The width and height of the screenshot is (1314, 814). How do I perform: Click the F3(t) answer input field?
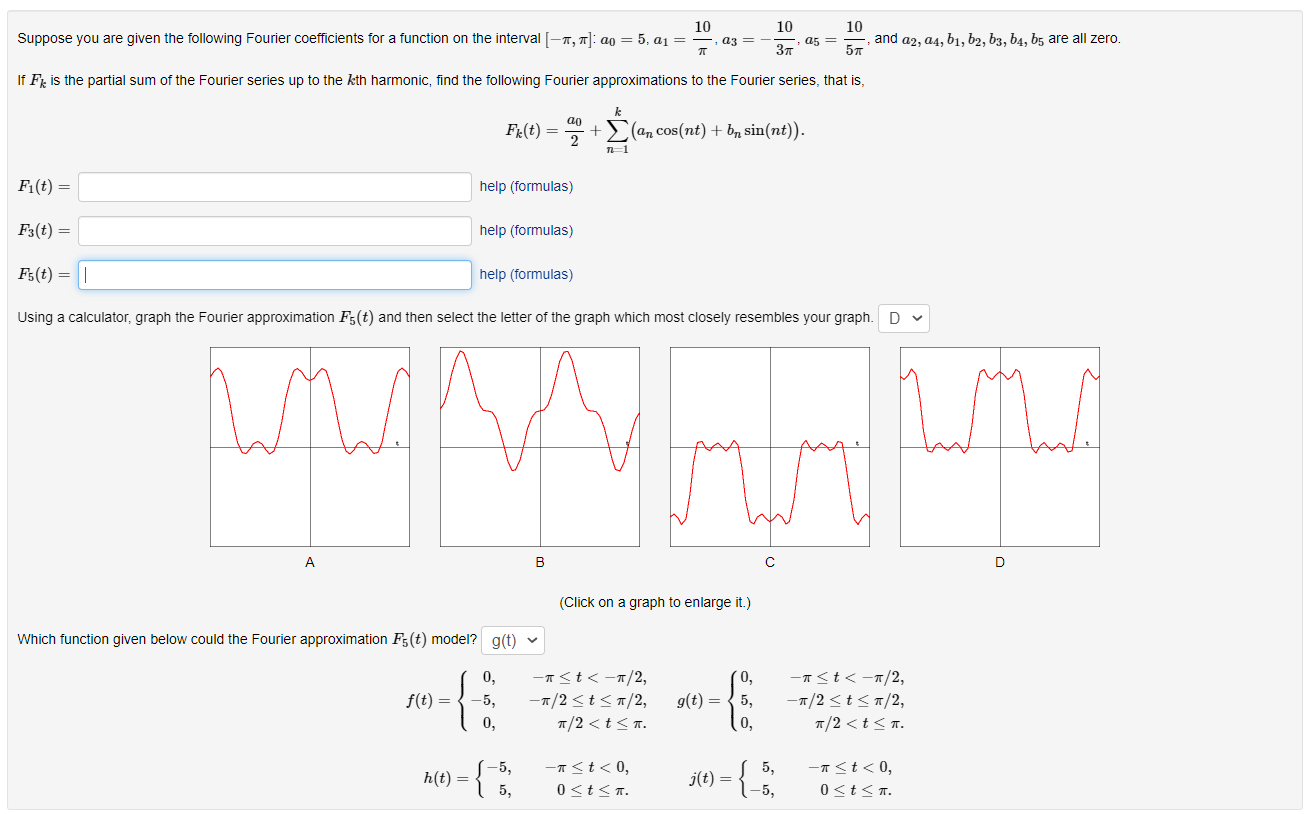(x=274, y=230)
